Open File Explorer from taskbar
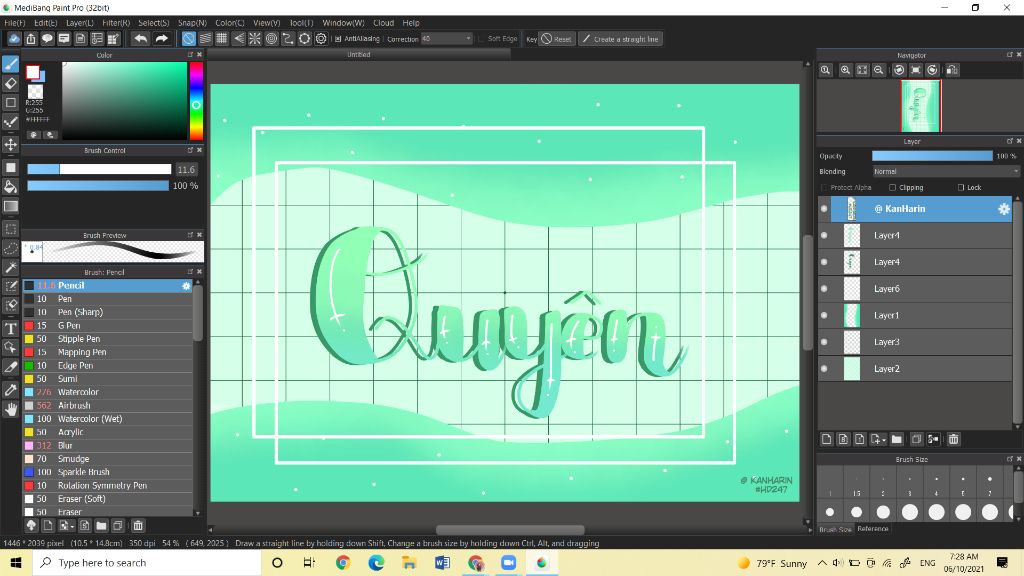This screenshot has width=1024, height=576. 409,563
